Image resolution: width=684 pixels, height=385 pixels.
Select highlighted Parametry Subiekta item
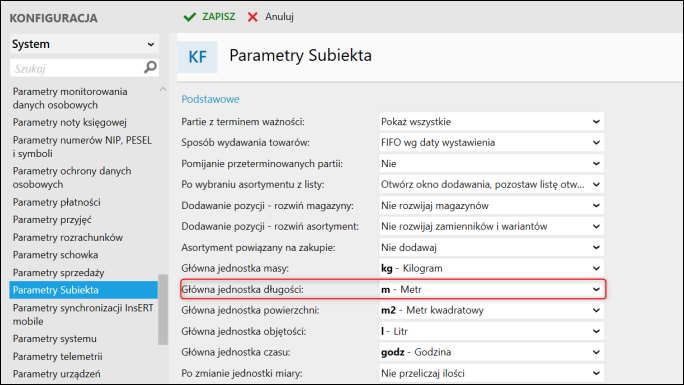point(83,290)
